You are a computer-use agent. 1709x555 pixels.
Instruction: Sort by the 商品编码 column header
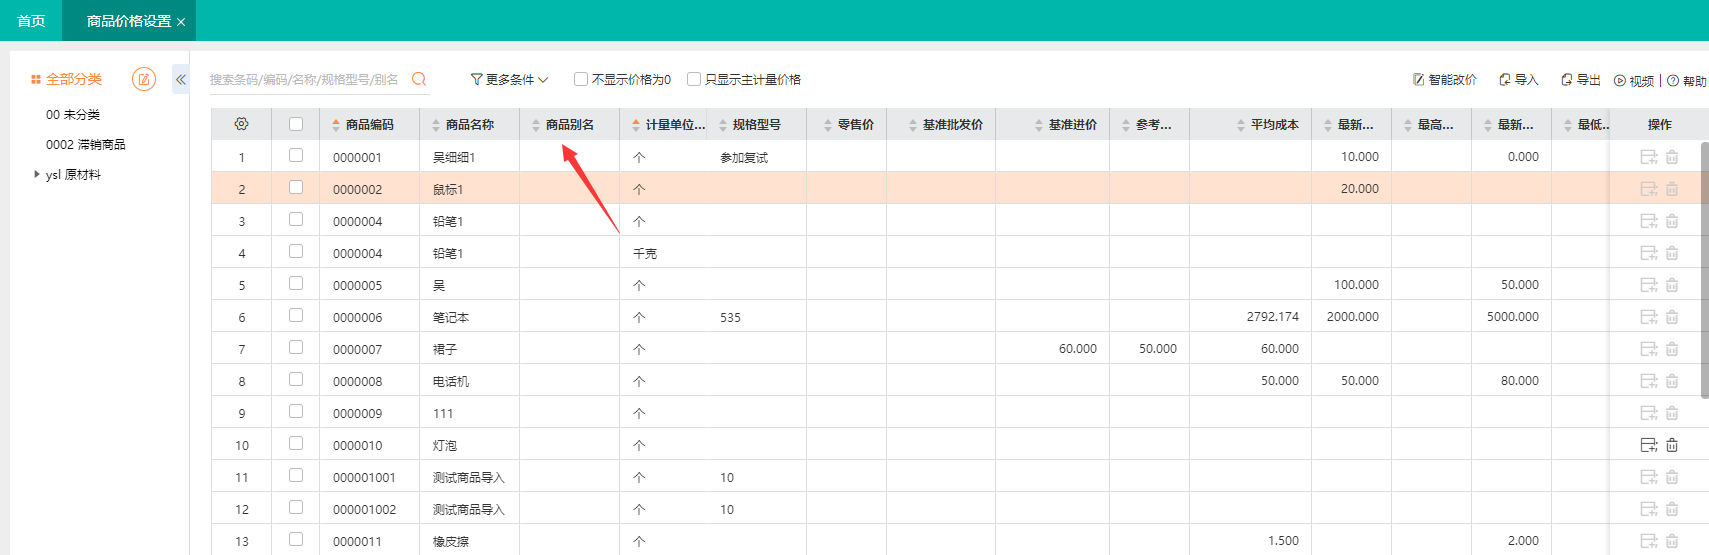point(369,124)
